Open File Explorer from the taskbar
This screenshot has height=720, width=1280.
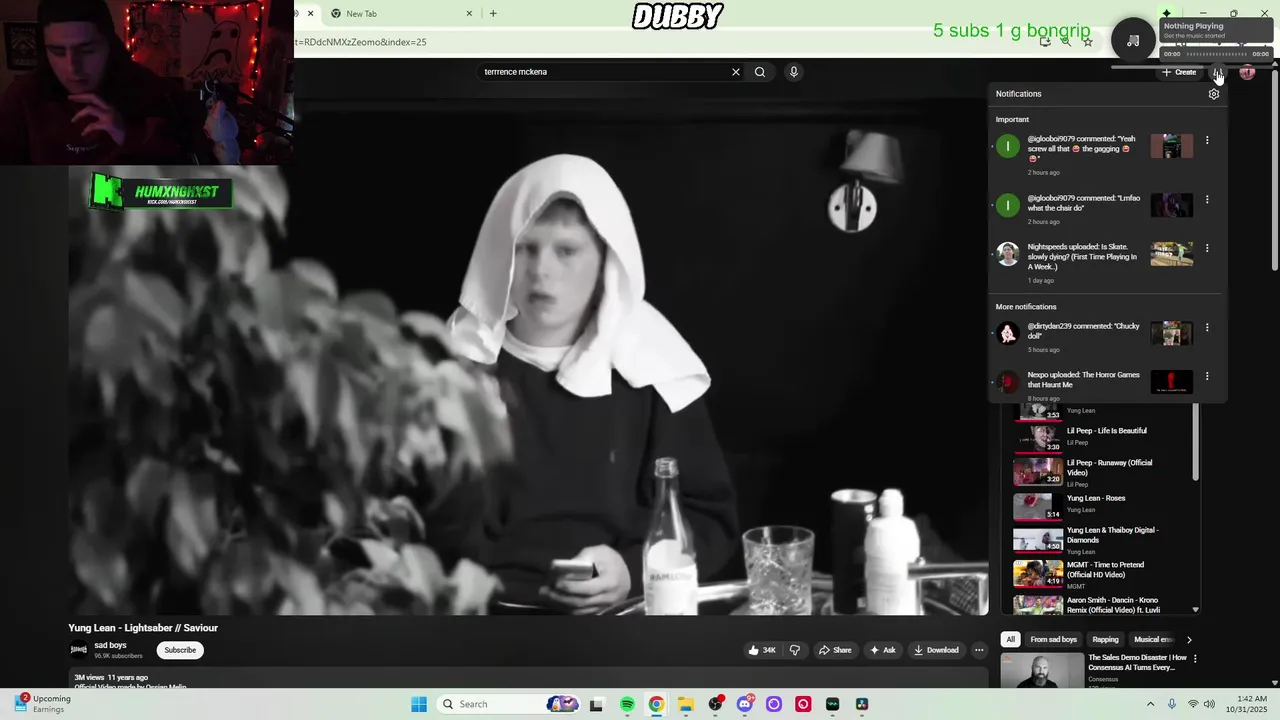point(686,704)
